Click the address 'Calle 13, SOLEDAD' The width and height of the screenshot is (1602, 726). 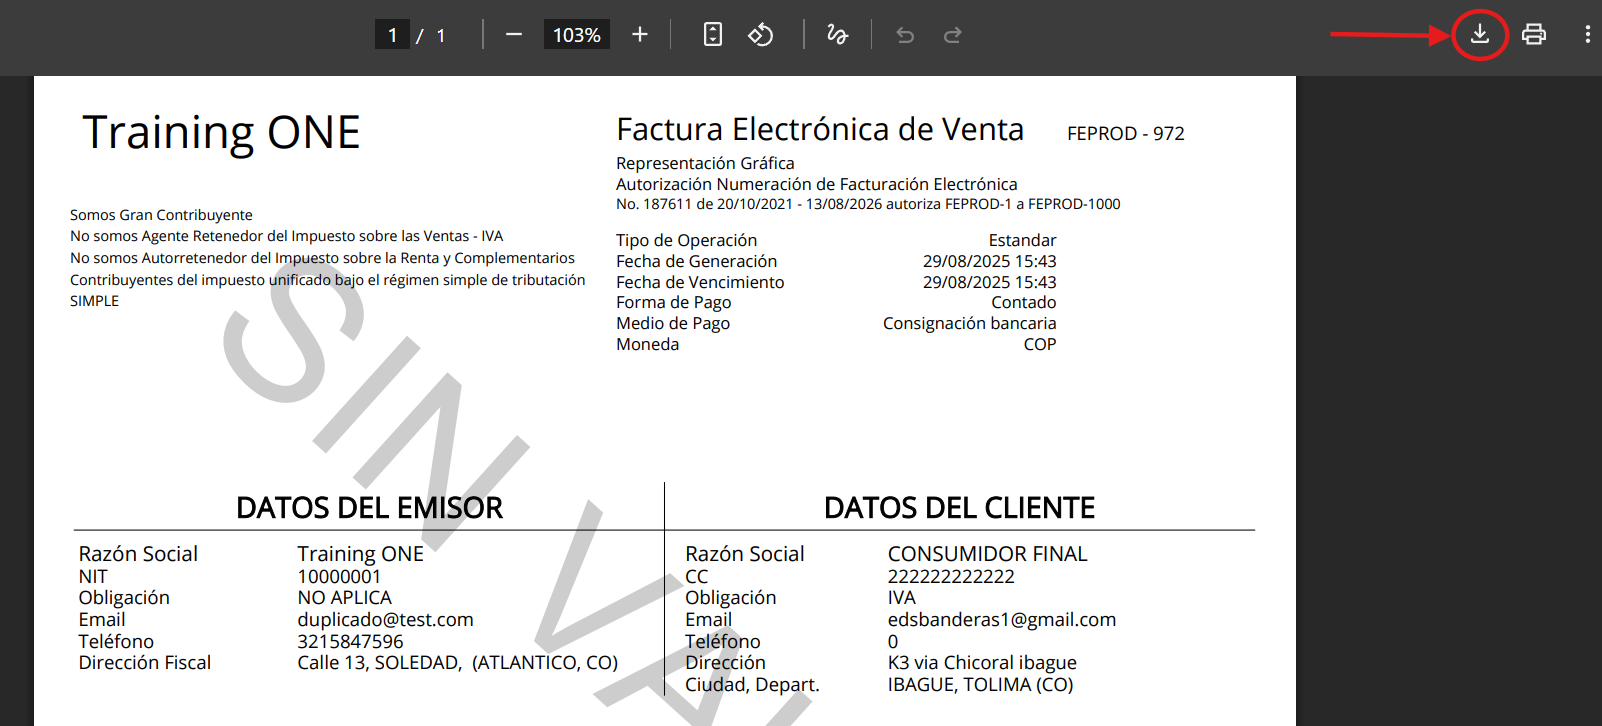pos(457,663)
